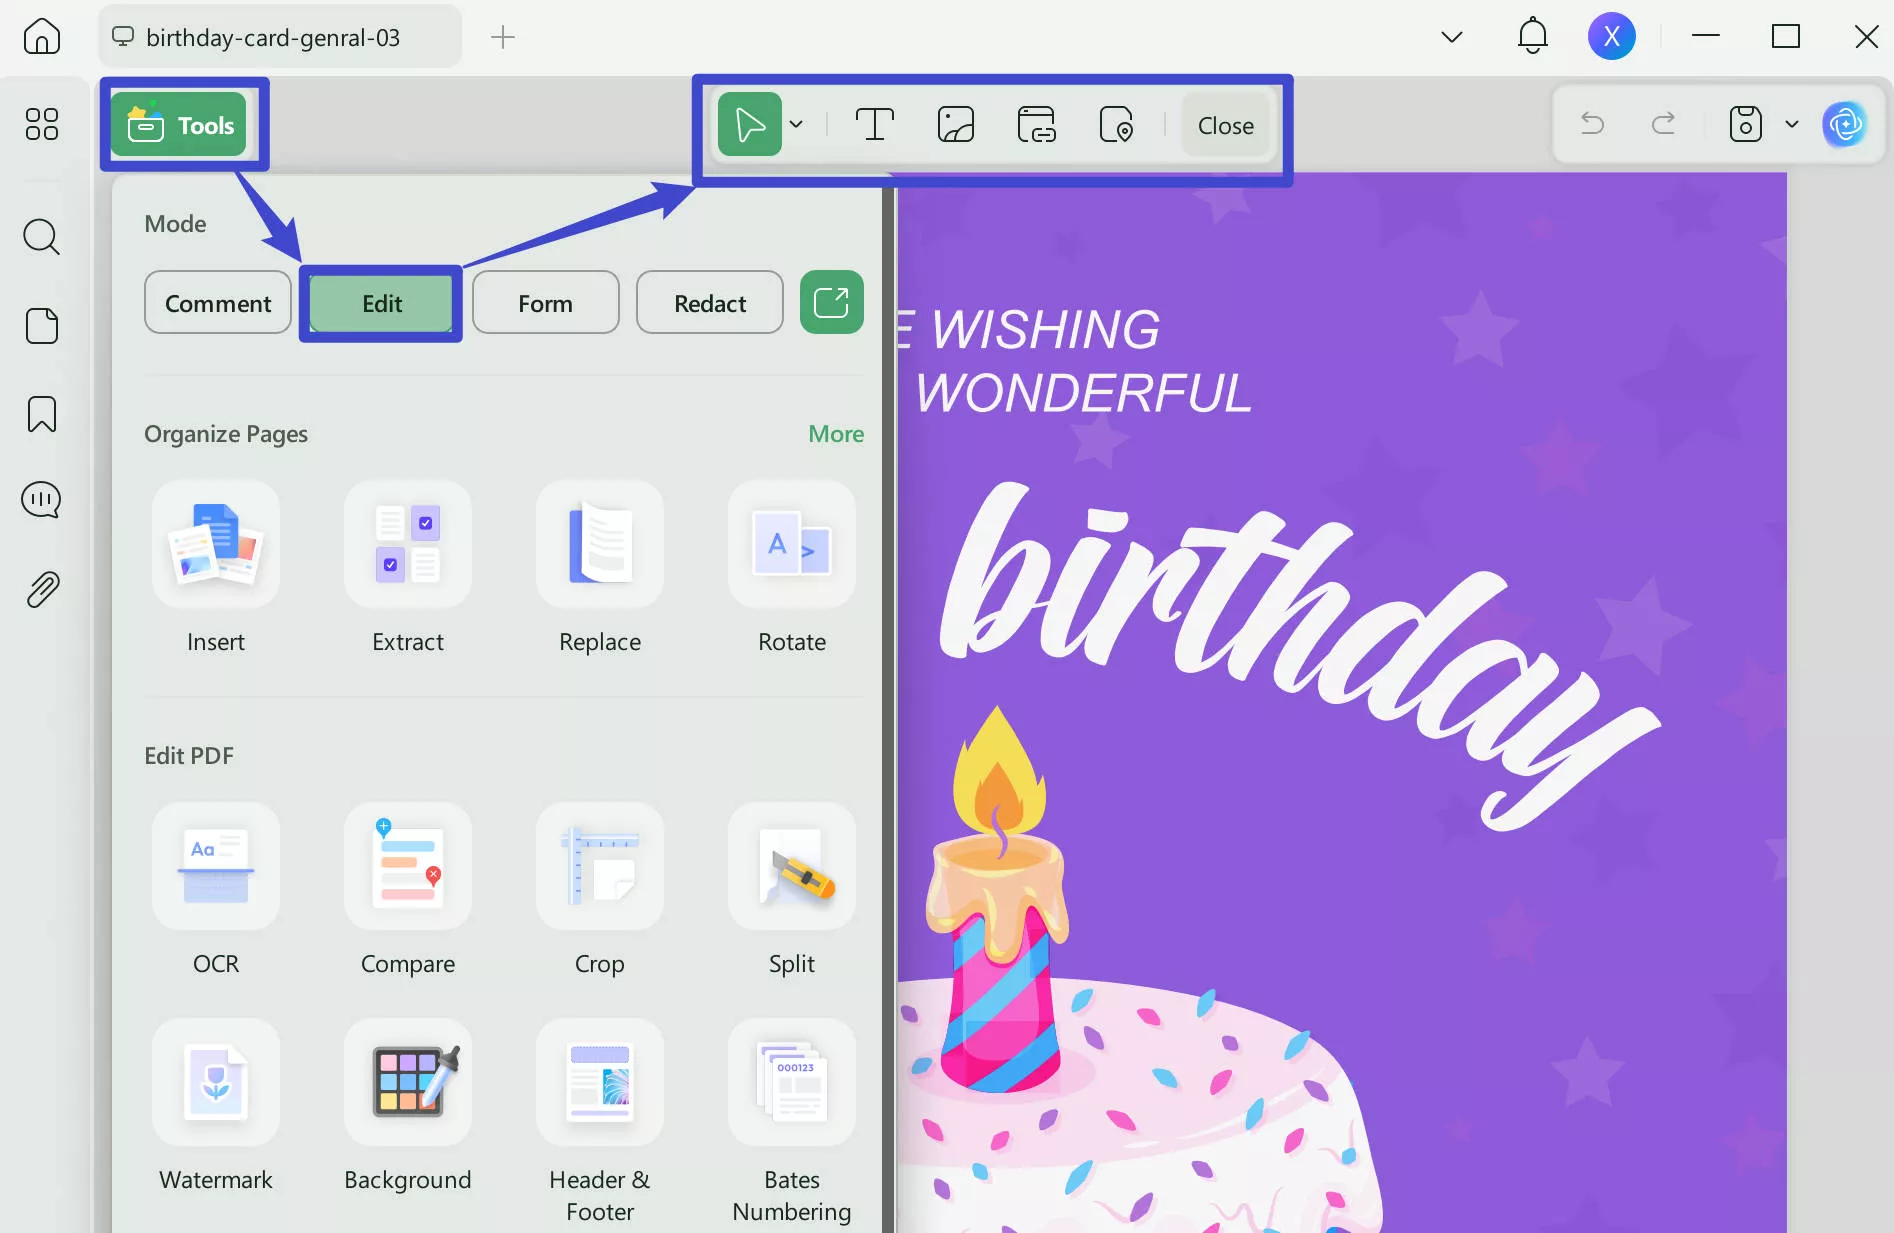Select the Image editing tool
Screen dimensions: 1894x1233
pyautogui.click(x=955, y=124)
